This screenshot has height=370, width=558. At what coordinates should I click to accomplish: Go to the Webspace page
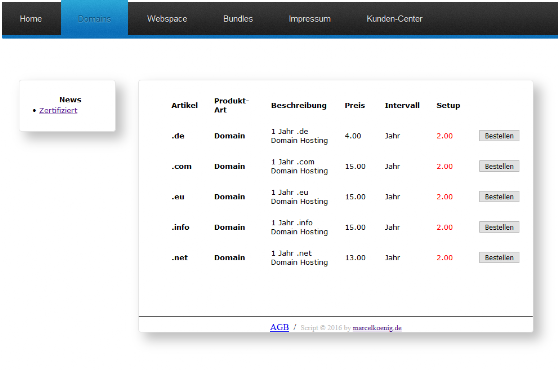(167, 19)
